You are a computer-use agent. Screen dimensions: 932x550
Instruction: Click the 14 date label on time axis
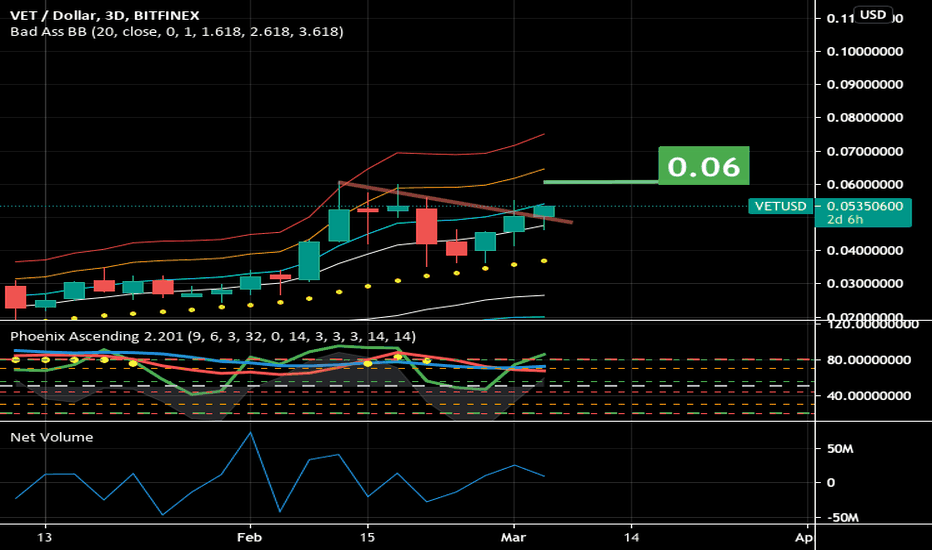(x=631, y=538)
